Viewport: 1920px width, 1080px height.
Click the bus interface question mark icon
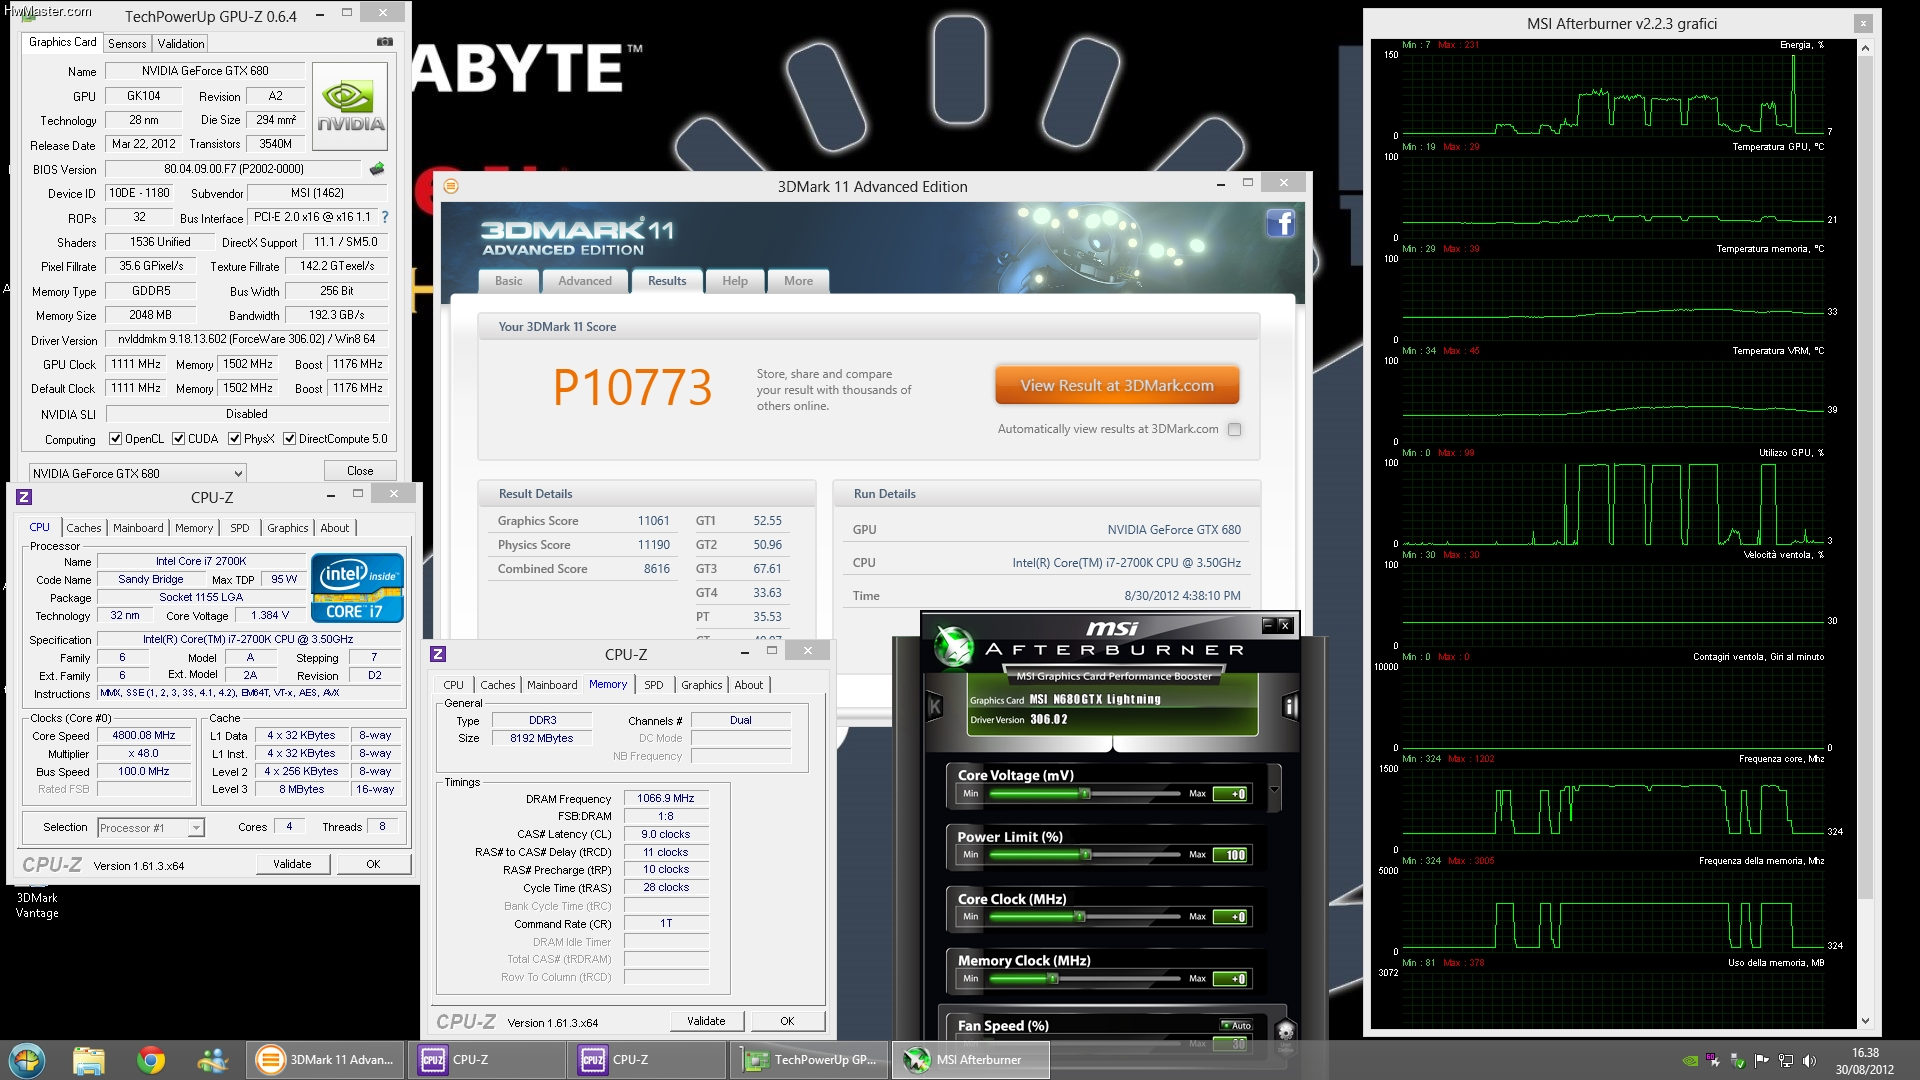pyautogui.click(x=385, y=217)
